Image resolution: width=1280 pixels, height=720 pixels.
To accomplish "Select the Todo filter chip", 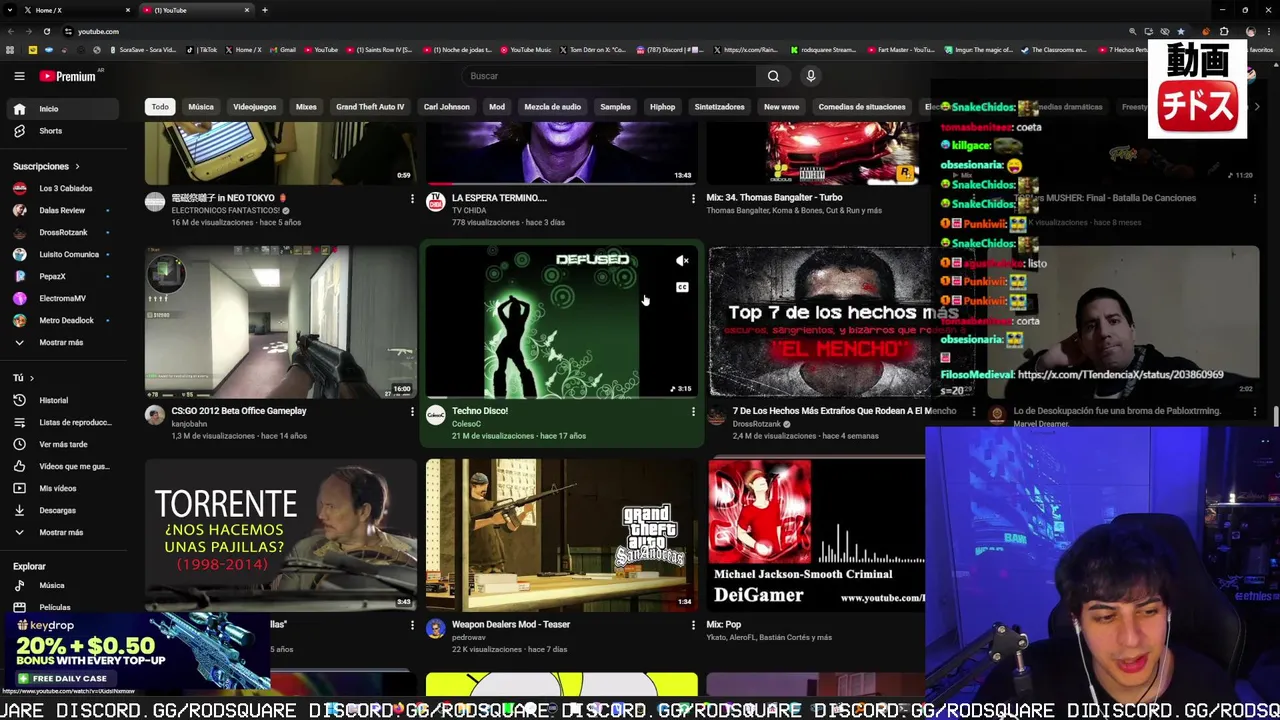I will (x=160, y=107).
